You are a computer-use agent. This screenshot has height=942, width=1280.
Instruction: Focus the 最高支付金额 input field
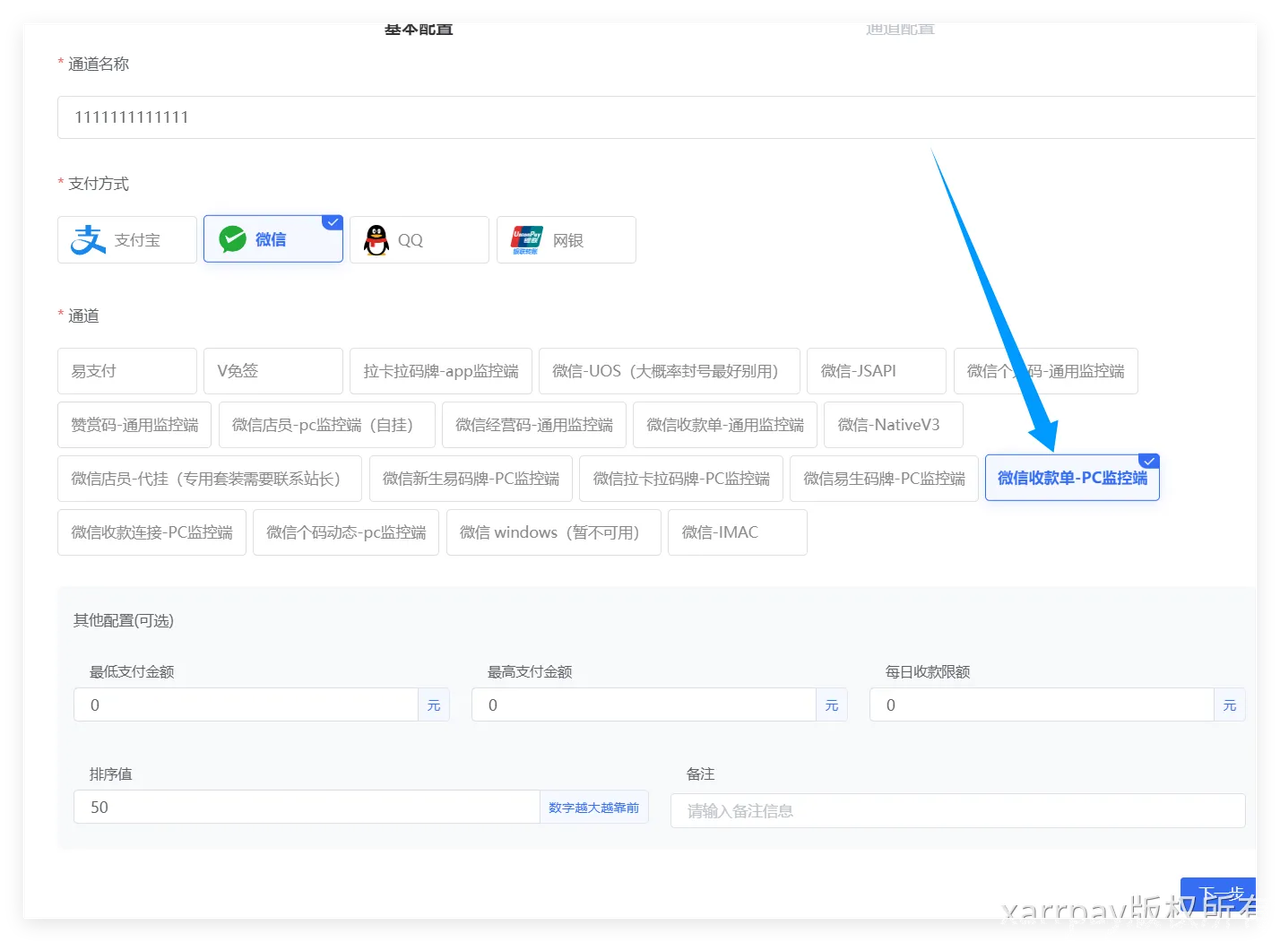click(643, 705)
